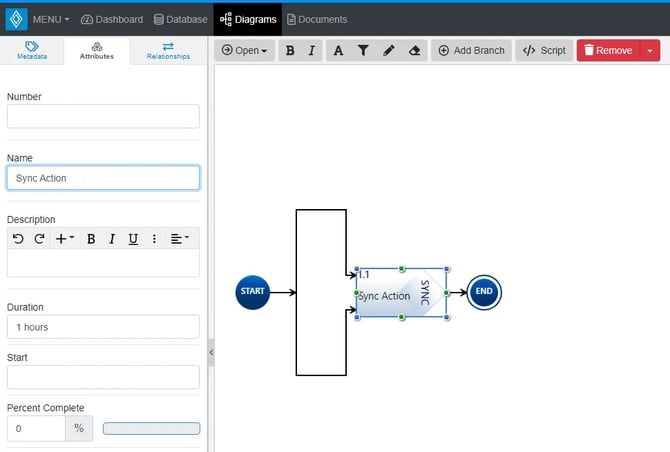This screenshot has width=670, height=452.
Task: Select the END node in diagram
Action: point(484,292)
